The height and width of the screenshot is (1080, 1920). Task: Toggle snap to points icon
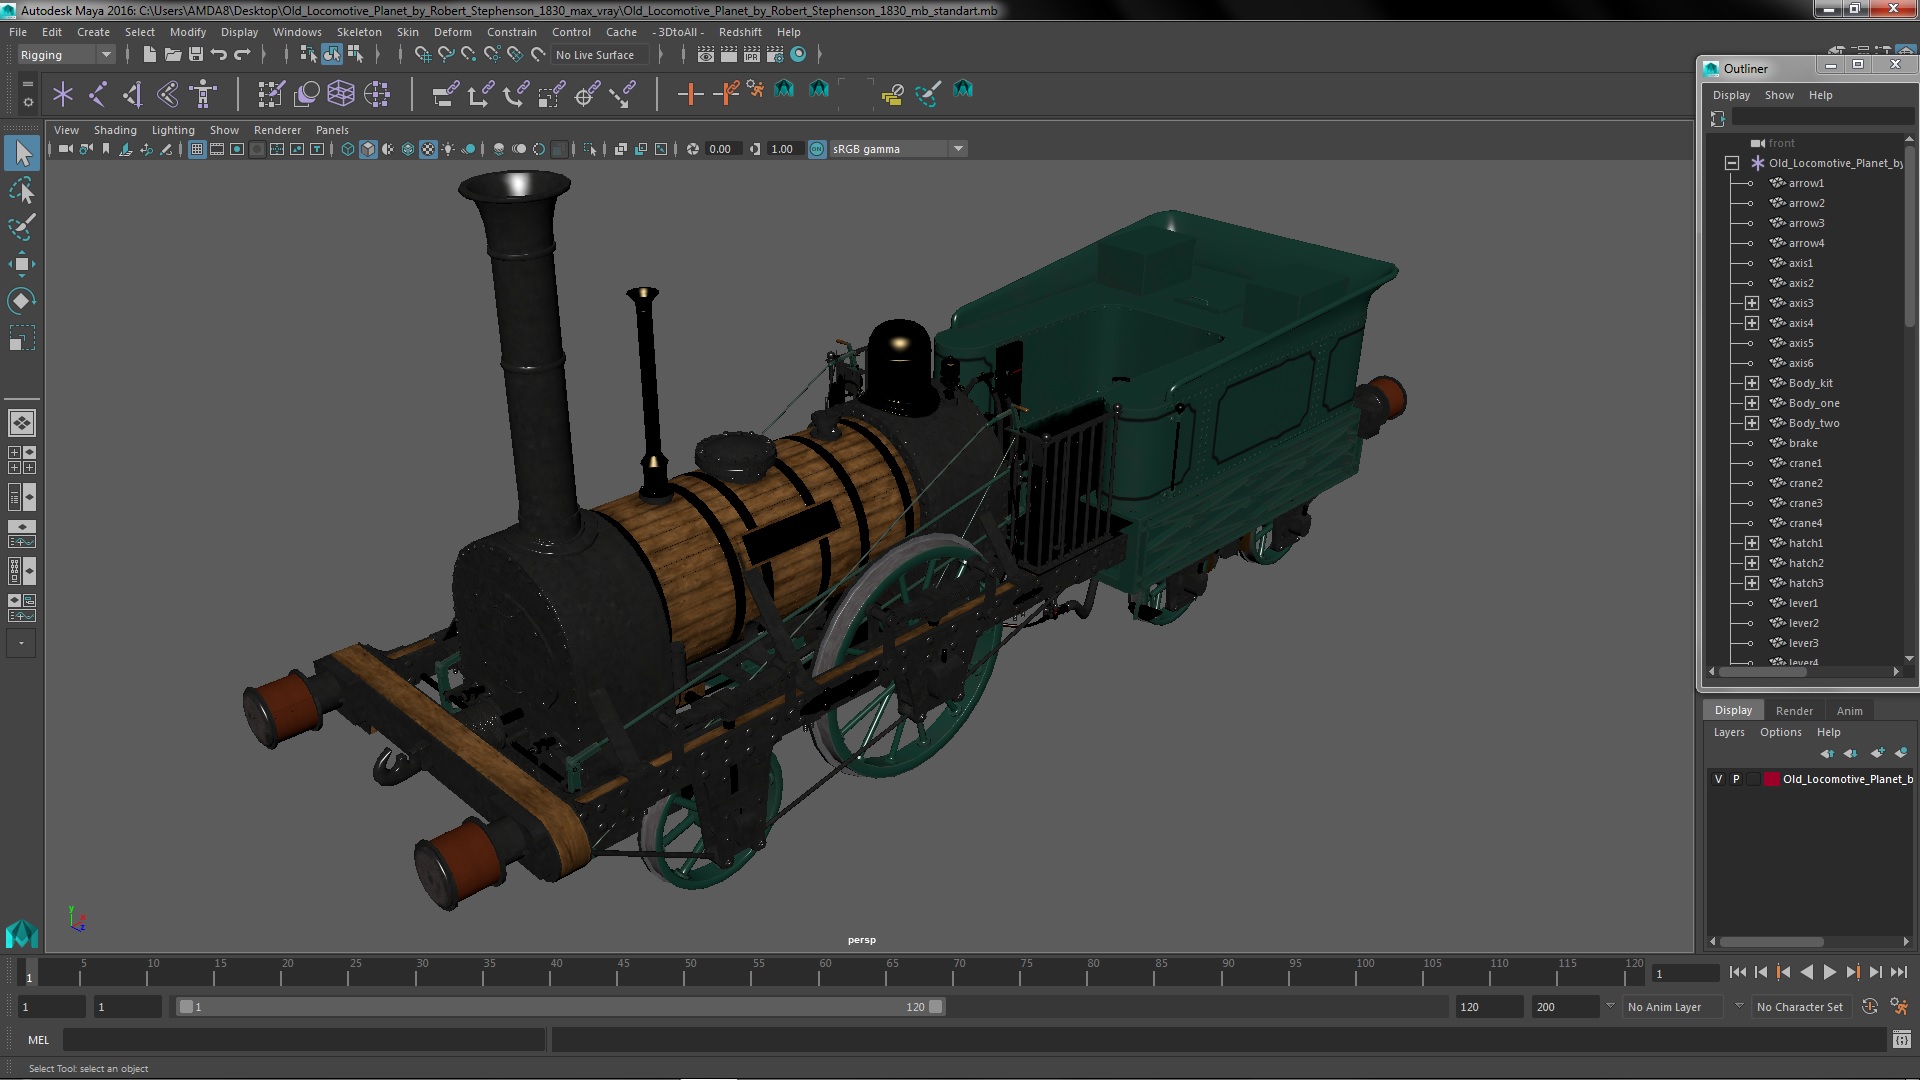coord(469,54)
